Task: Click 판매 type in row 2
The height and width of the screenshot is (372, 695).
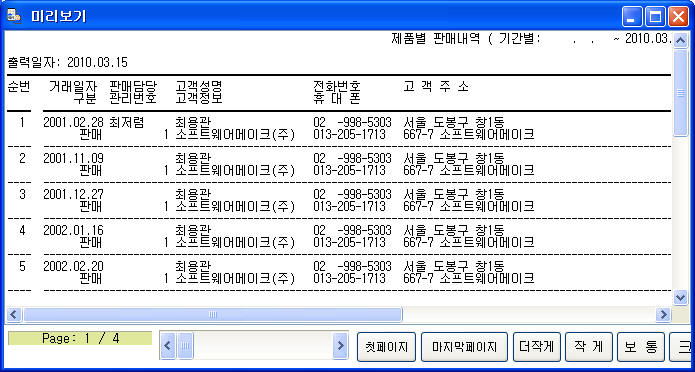Action: coord(90,170)
